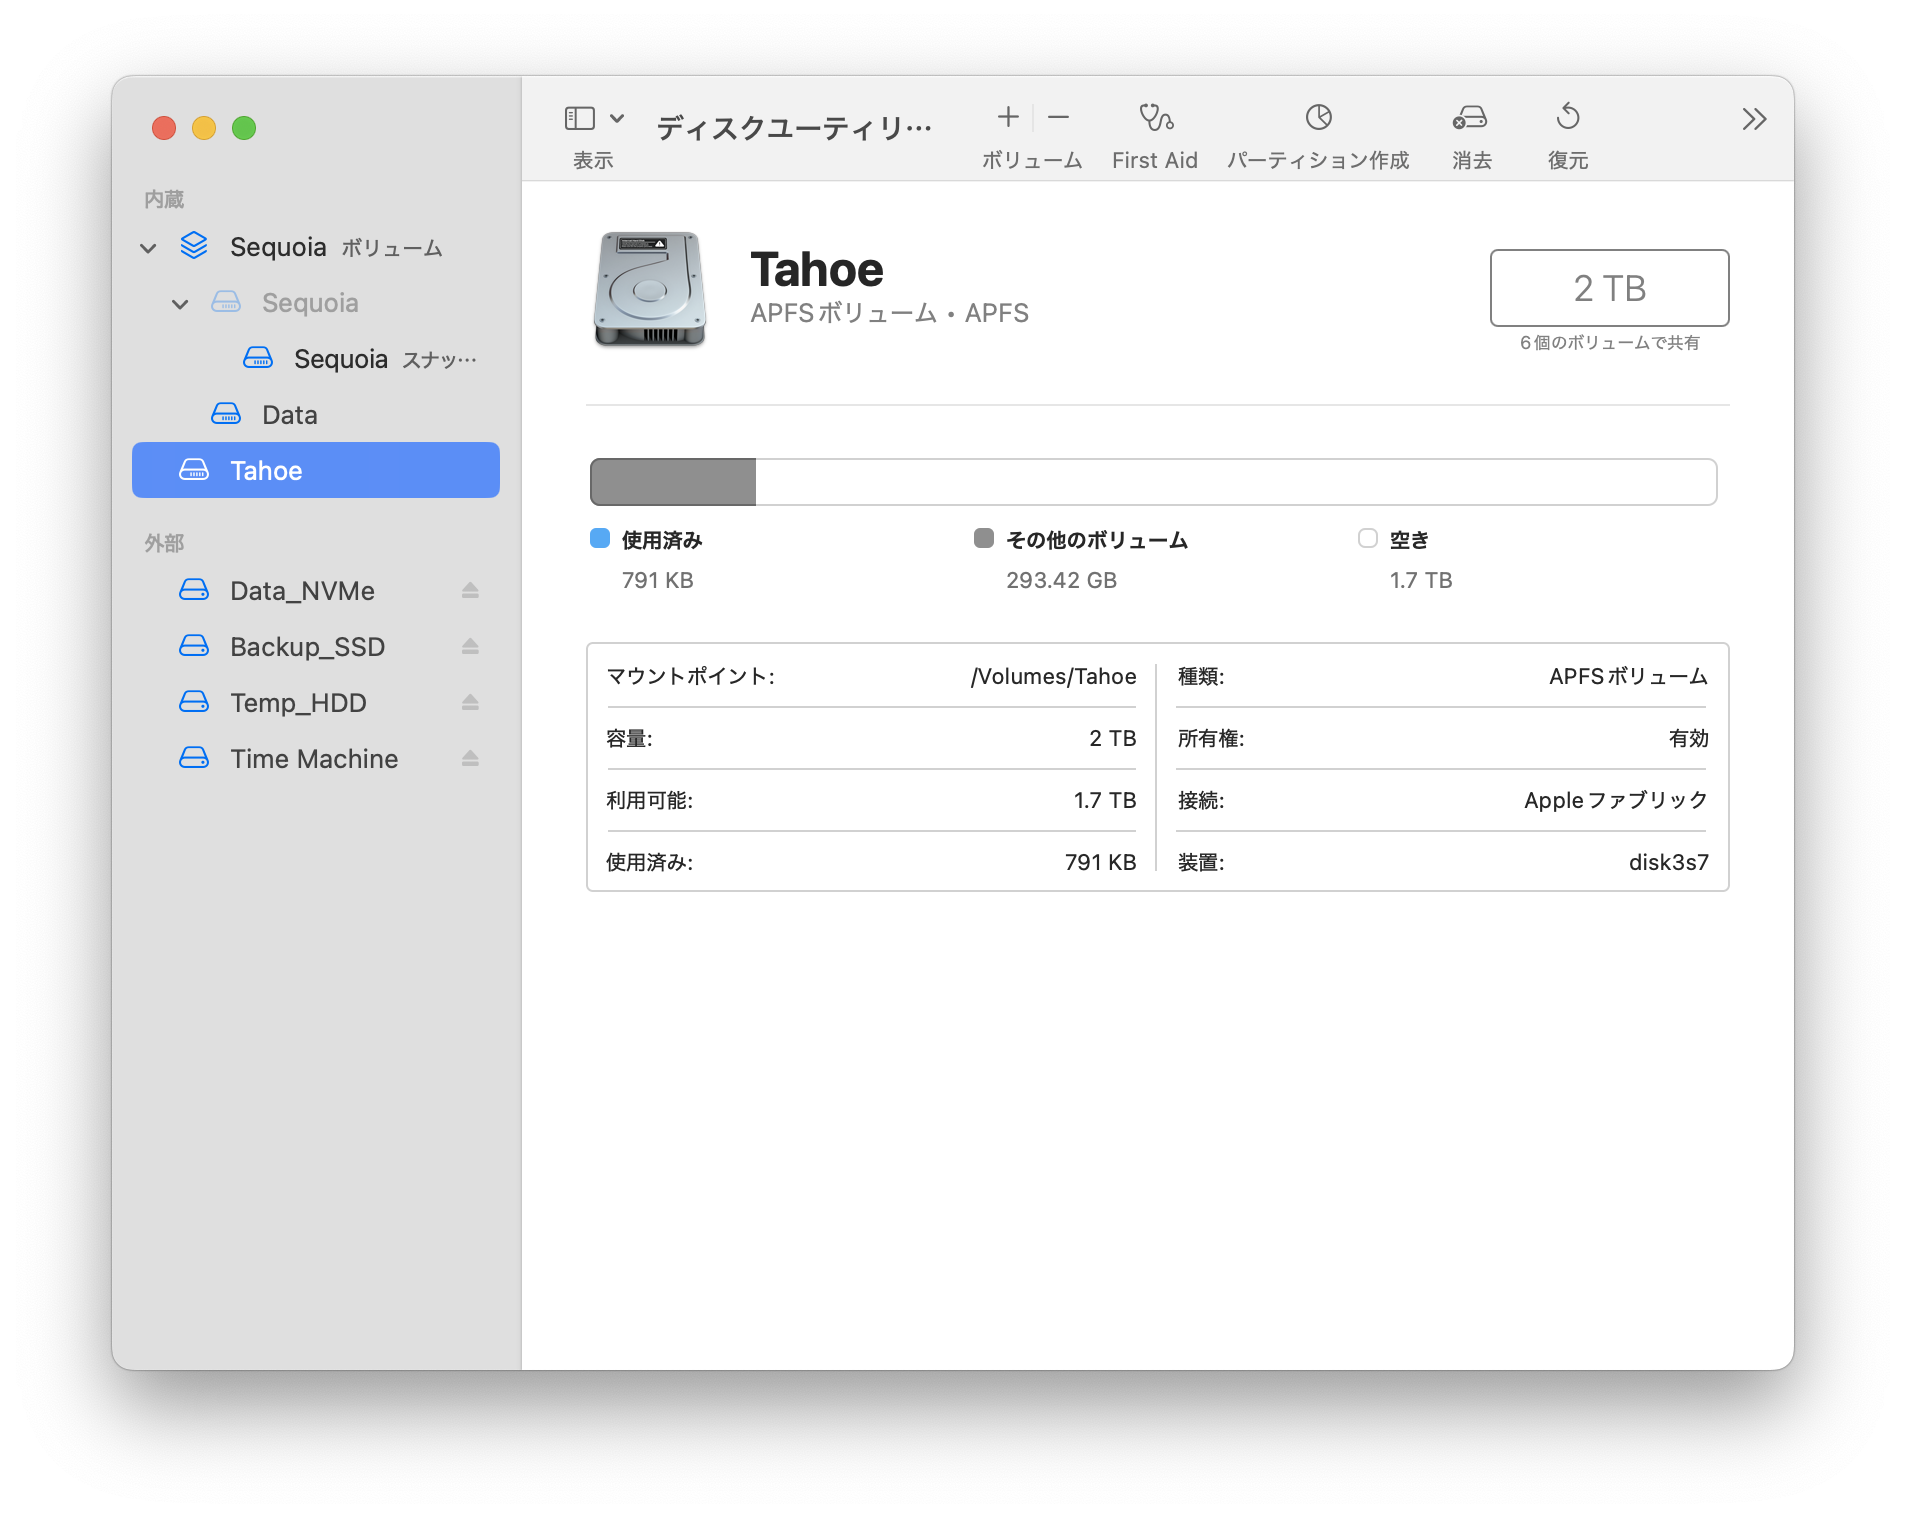Click the Erase (消去) drive icon
The height and width of the screenshot is (1518, 1906).
point(1470,118)
